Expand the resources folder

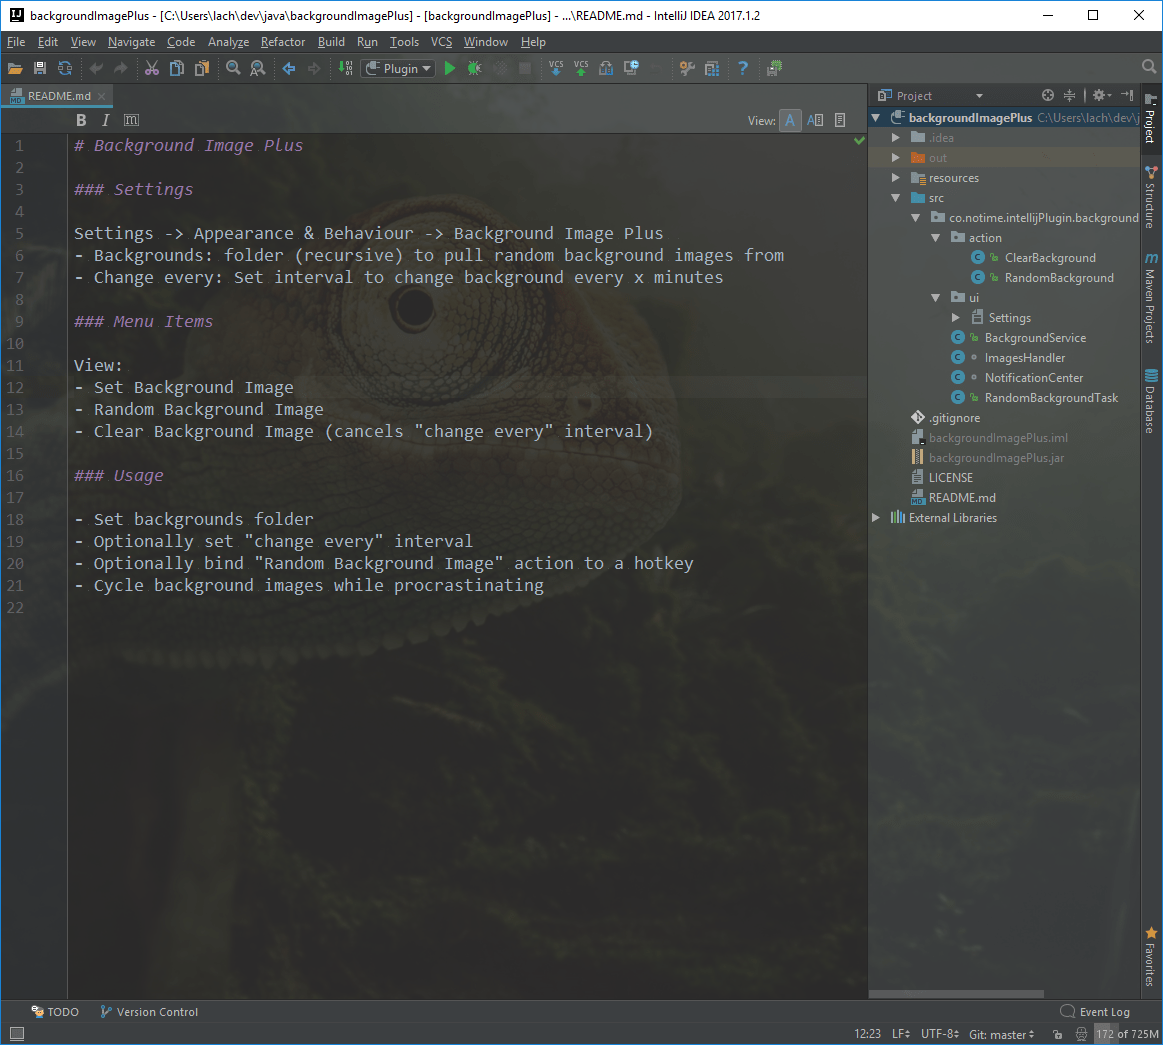click(896, 178)
